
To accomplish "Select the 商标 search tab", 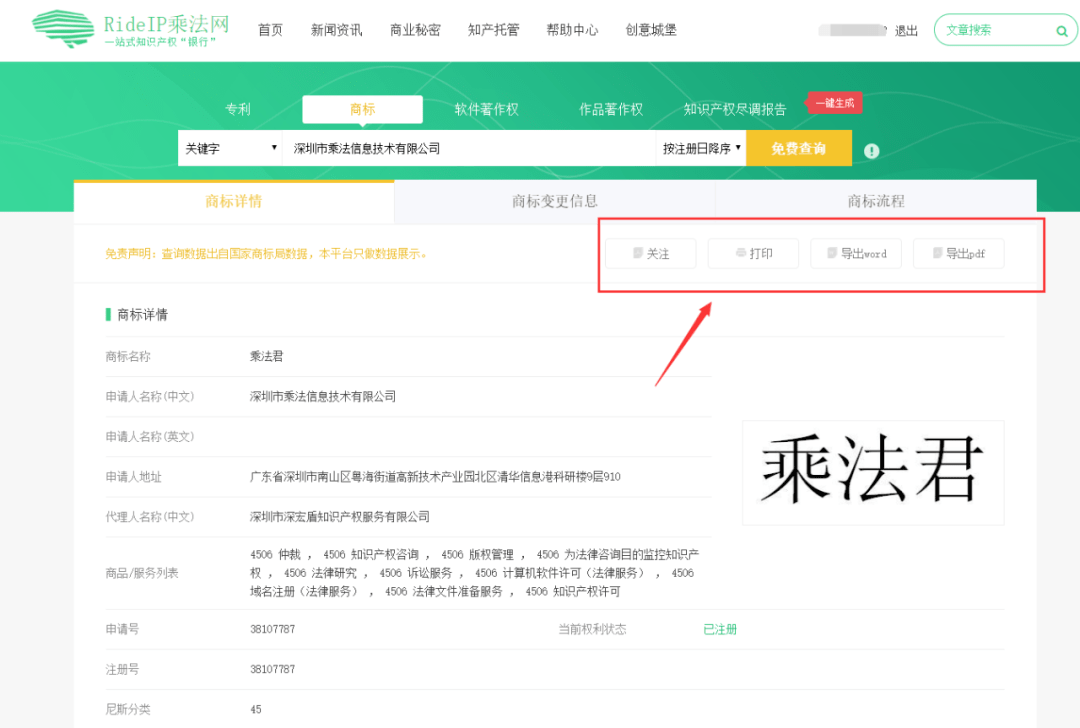I will pos(362,109).
